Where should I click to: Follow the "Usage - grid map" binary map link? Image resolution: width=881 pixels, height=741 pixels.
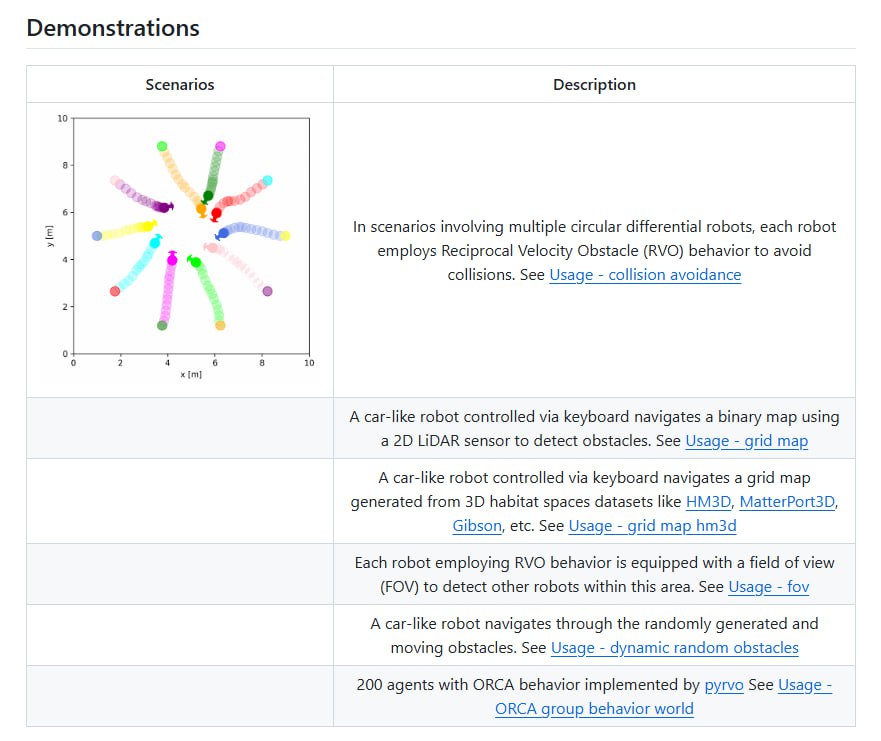746,441
